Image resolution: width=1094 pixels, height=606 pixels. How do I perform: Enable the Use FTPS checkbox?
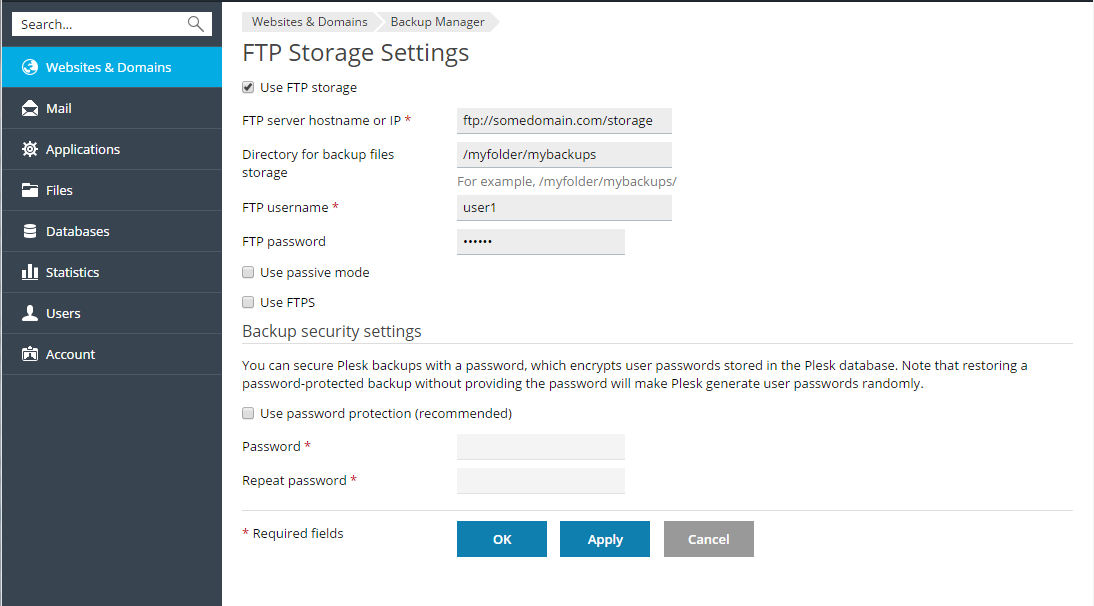coord(248,302)
